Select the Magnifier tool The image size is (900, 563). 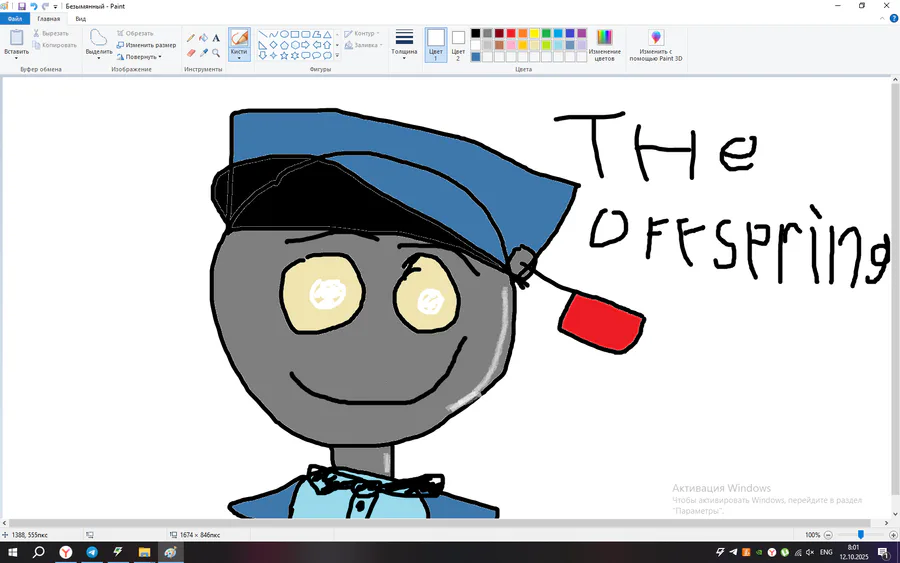(x=216, y=53)
